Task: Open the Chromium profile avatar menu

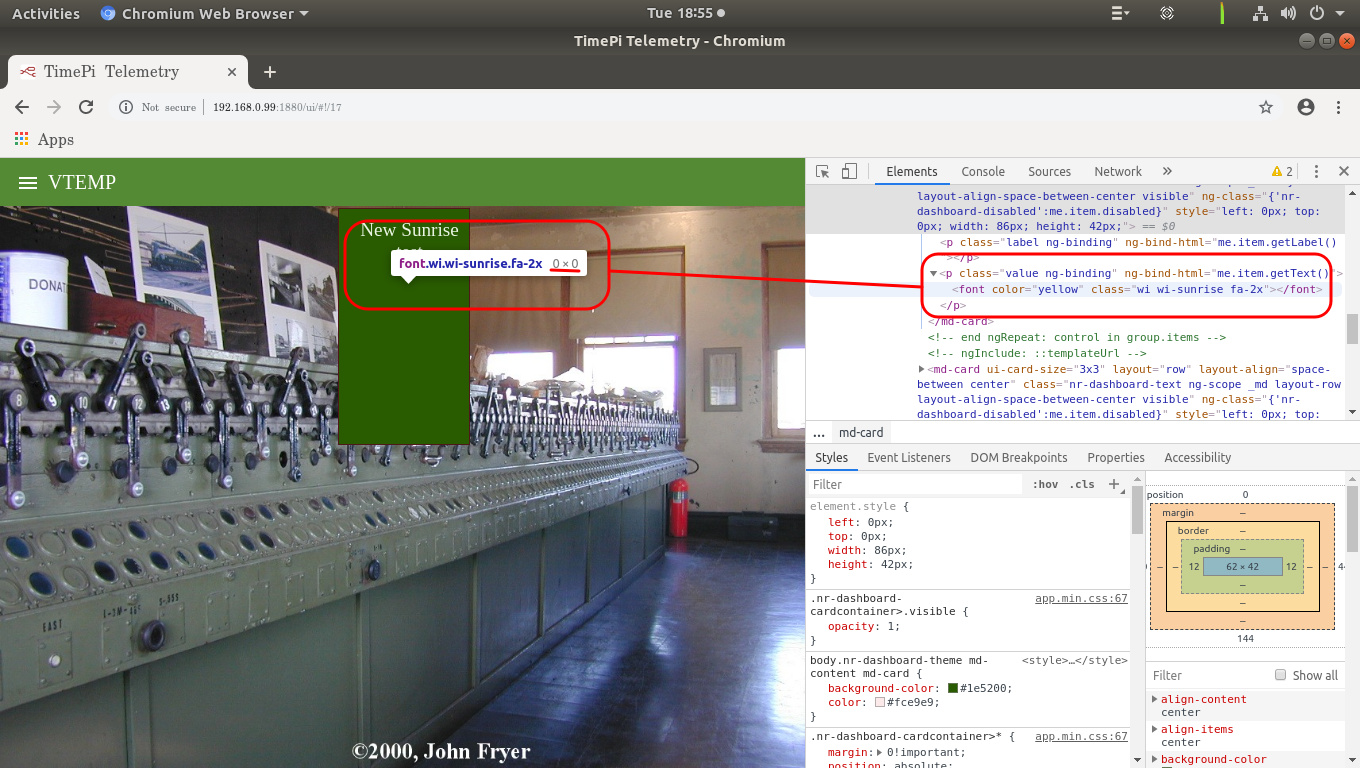Action: tap(1305, 107)
